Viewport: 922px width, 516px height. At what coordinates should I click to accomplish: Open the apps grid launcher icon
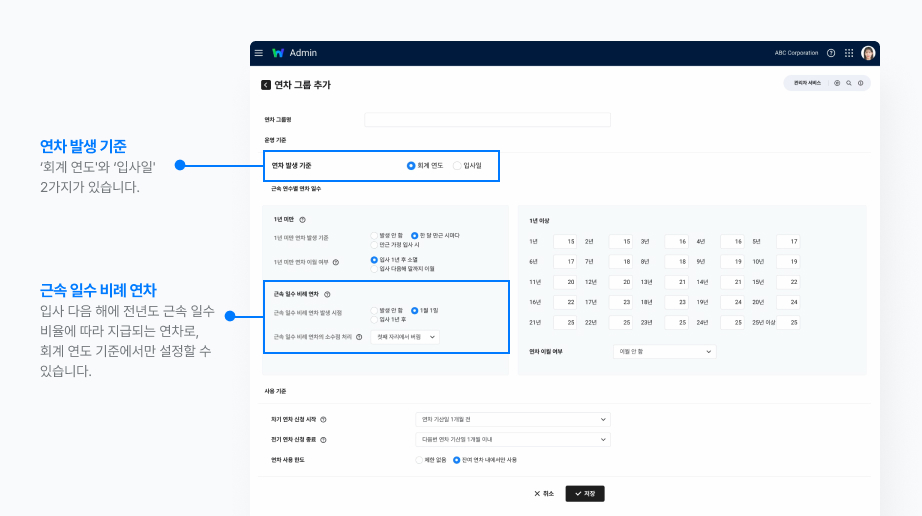click(849, 53)
